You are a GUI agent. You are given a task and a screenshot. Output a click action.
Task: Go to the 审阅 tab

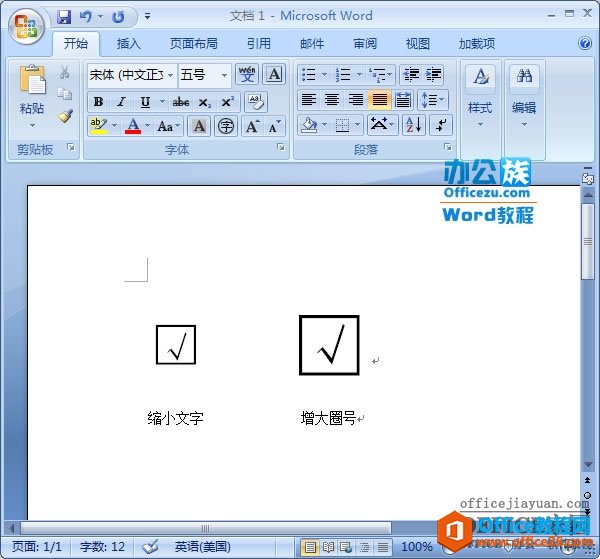tap(365, 44)
